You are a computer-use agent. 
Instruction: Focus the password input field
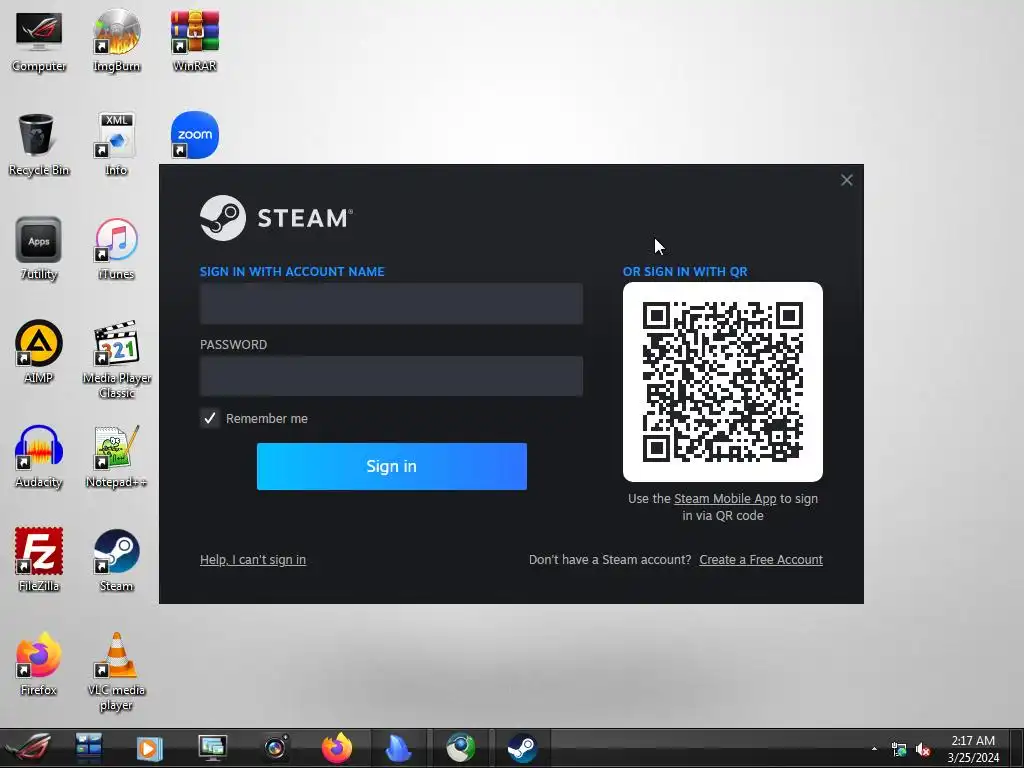coord(391,376)
